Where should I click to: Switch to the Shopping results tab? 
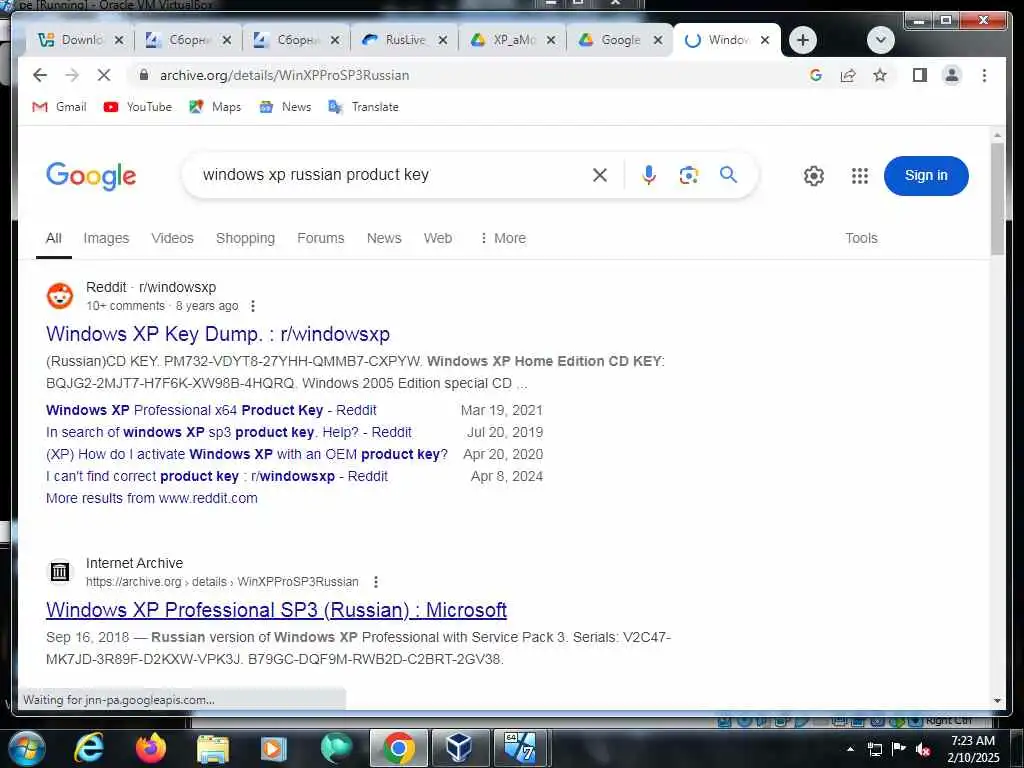click(245, 238)
